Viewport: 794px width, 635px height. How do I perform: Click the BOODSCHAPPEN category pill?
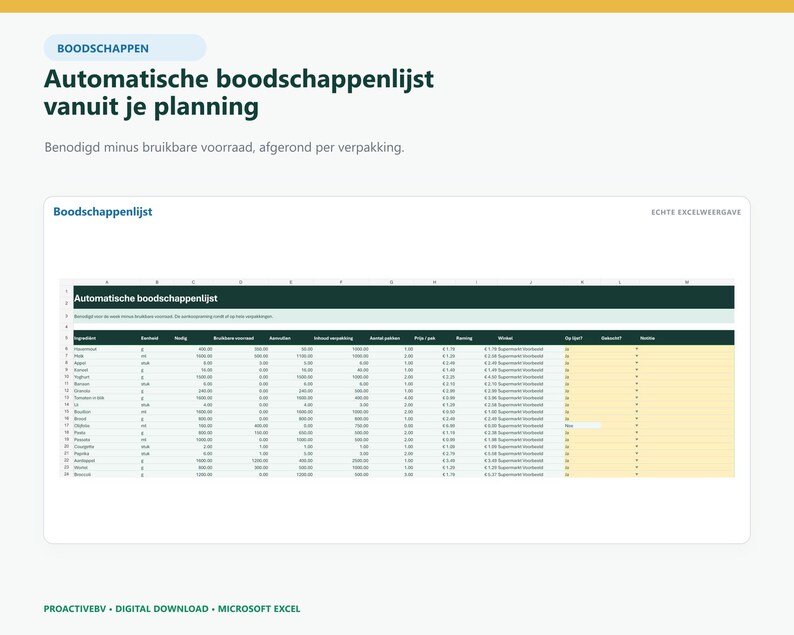click(x=125, y=48)
